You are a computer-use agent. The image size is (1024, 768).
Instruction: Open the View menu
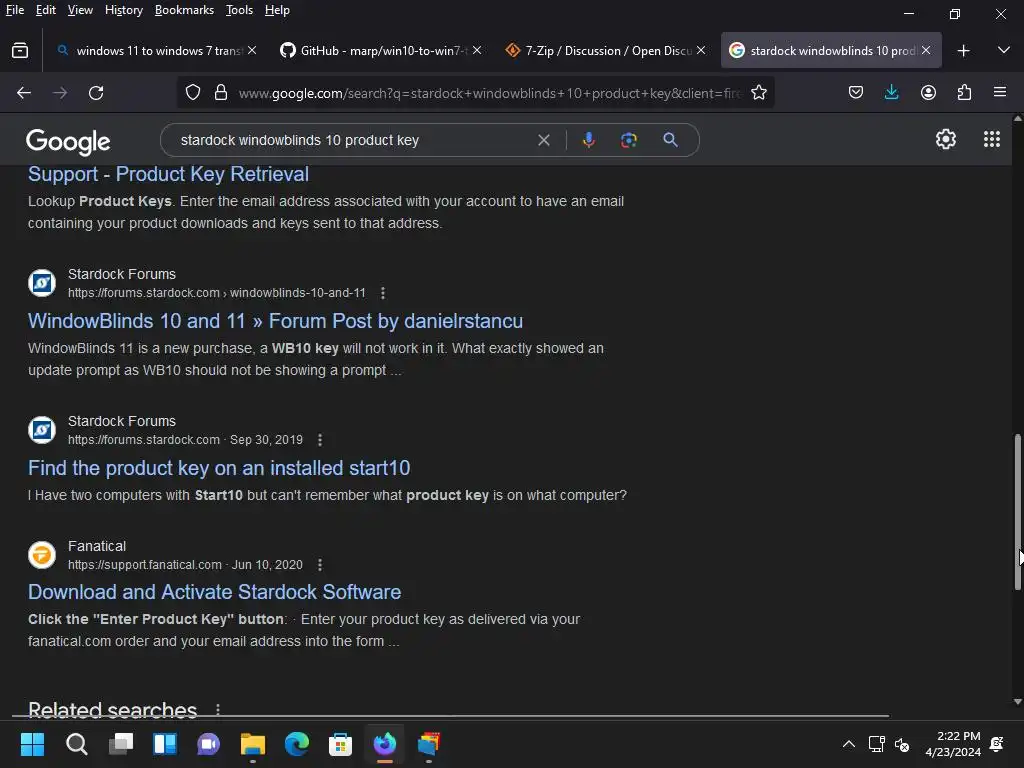pyautogui.click(x=80, y=10)
